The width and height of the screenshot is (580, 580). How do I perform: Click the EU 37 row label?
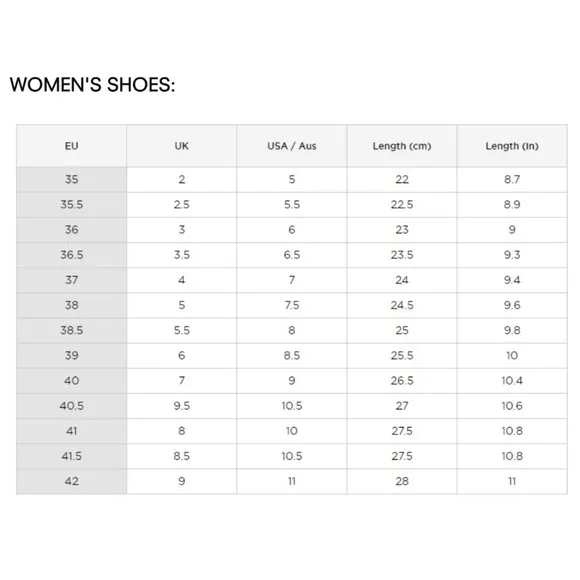(x=71, y=280)
